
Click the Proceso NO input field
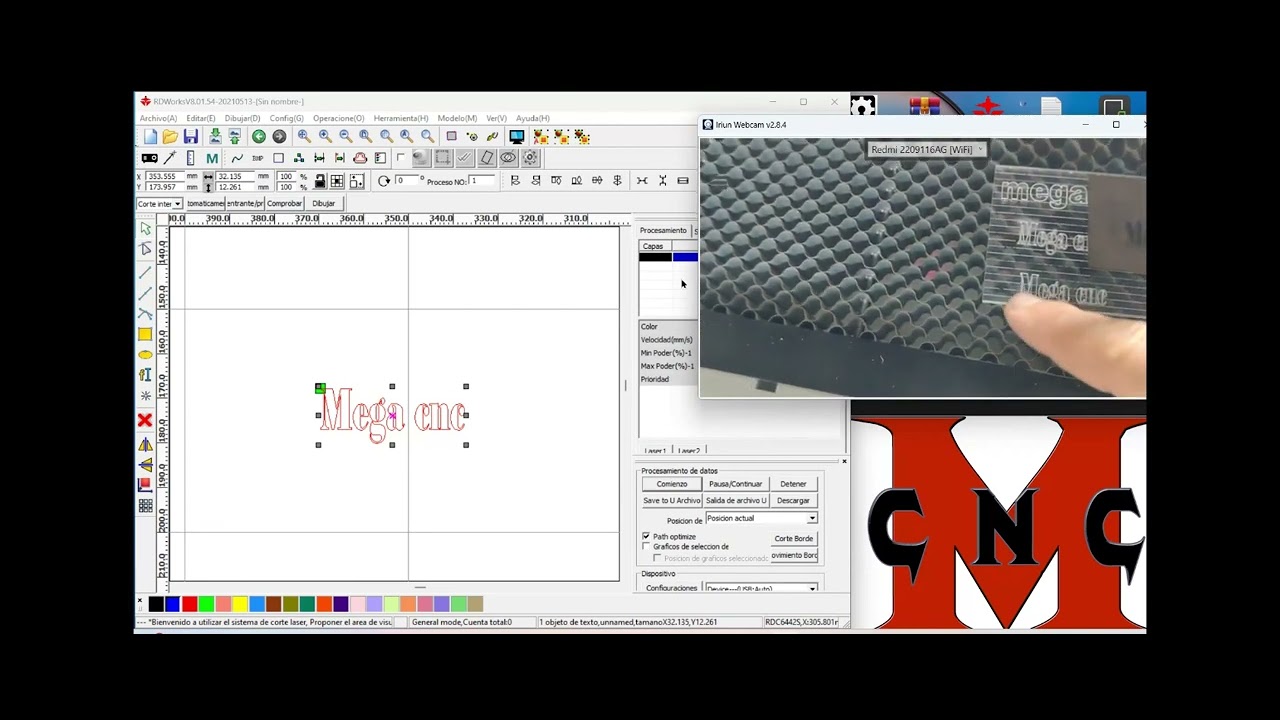(483, 181)
